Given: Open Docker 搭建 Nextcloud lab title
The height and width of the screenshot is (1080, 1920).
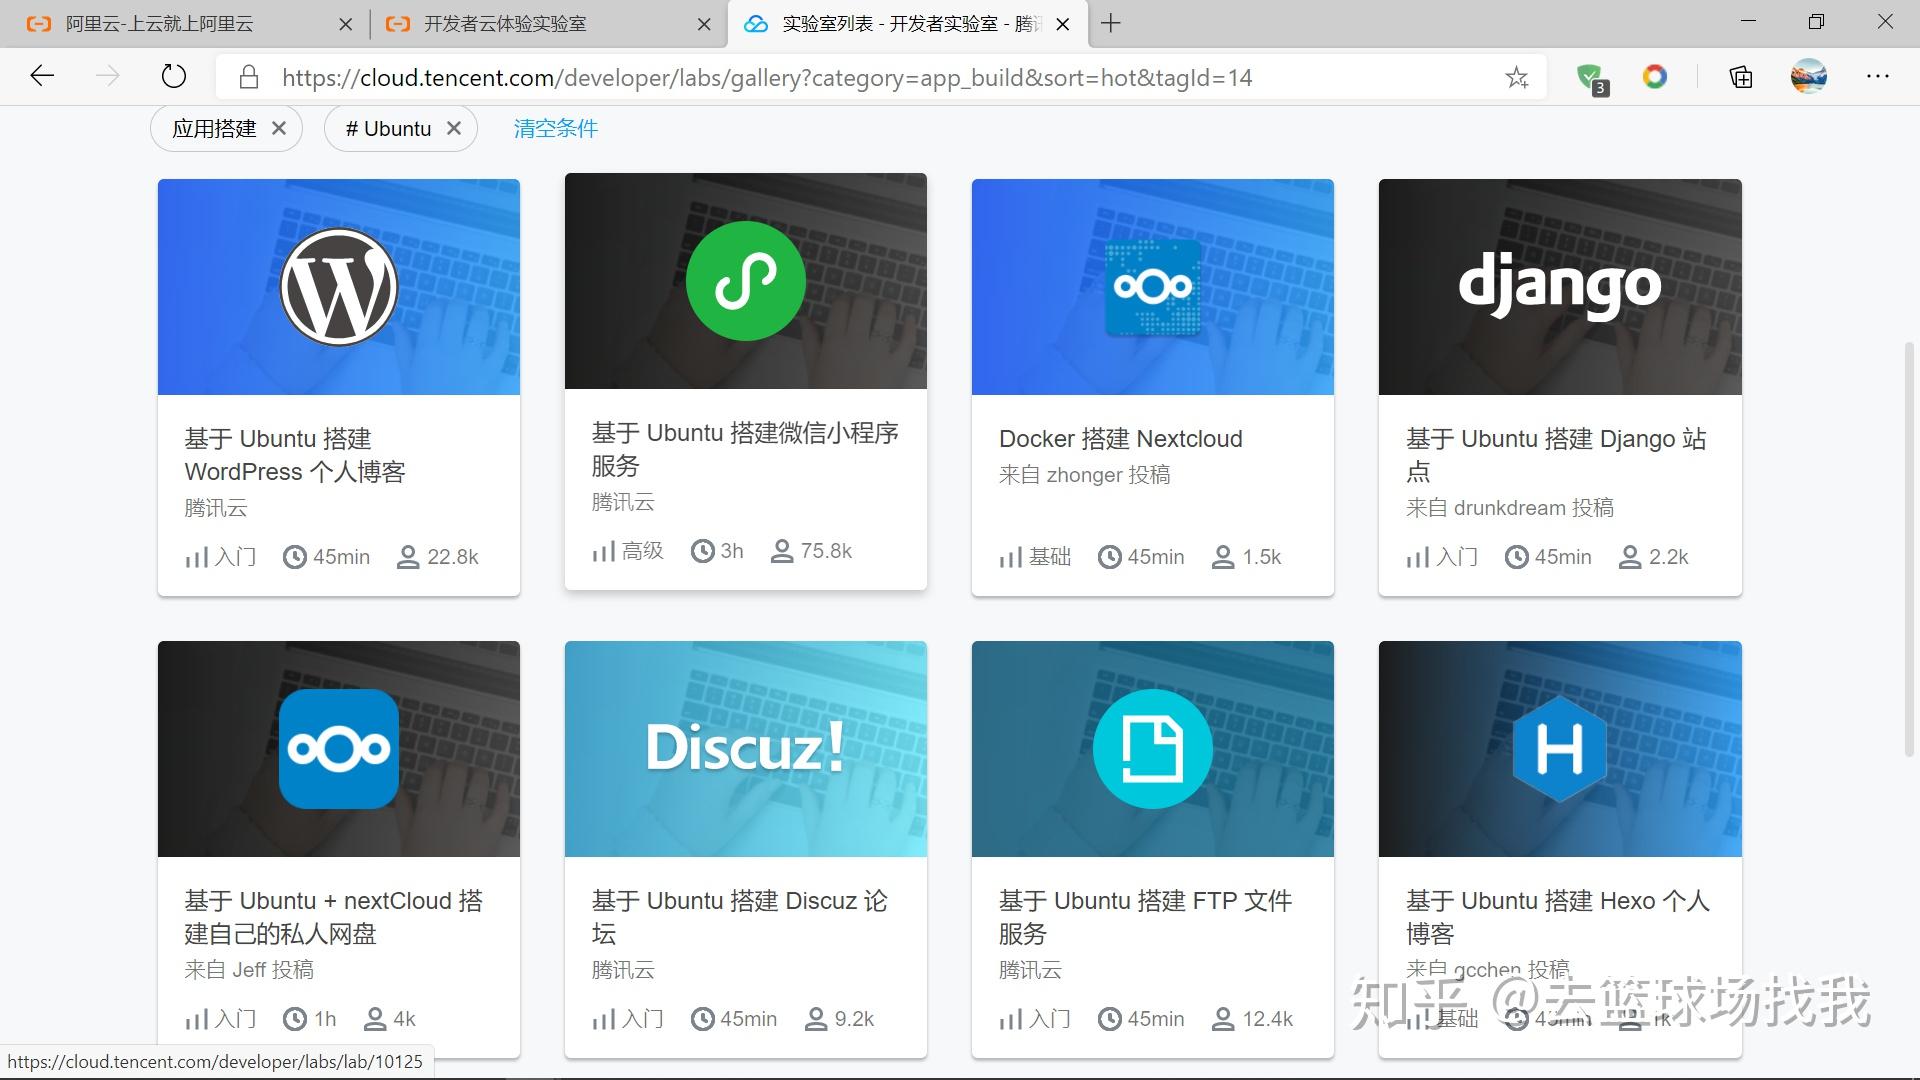Looking at the screenshot, I should tap(1121, 439).
